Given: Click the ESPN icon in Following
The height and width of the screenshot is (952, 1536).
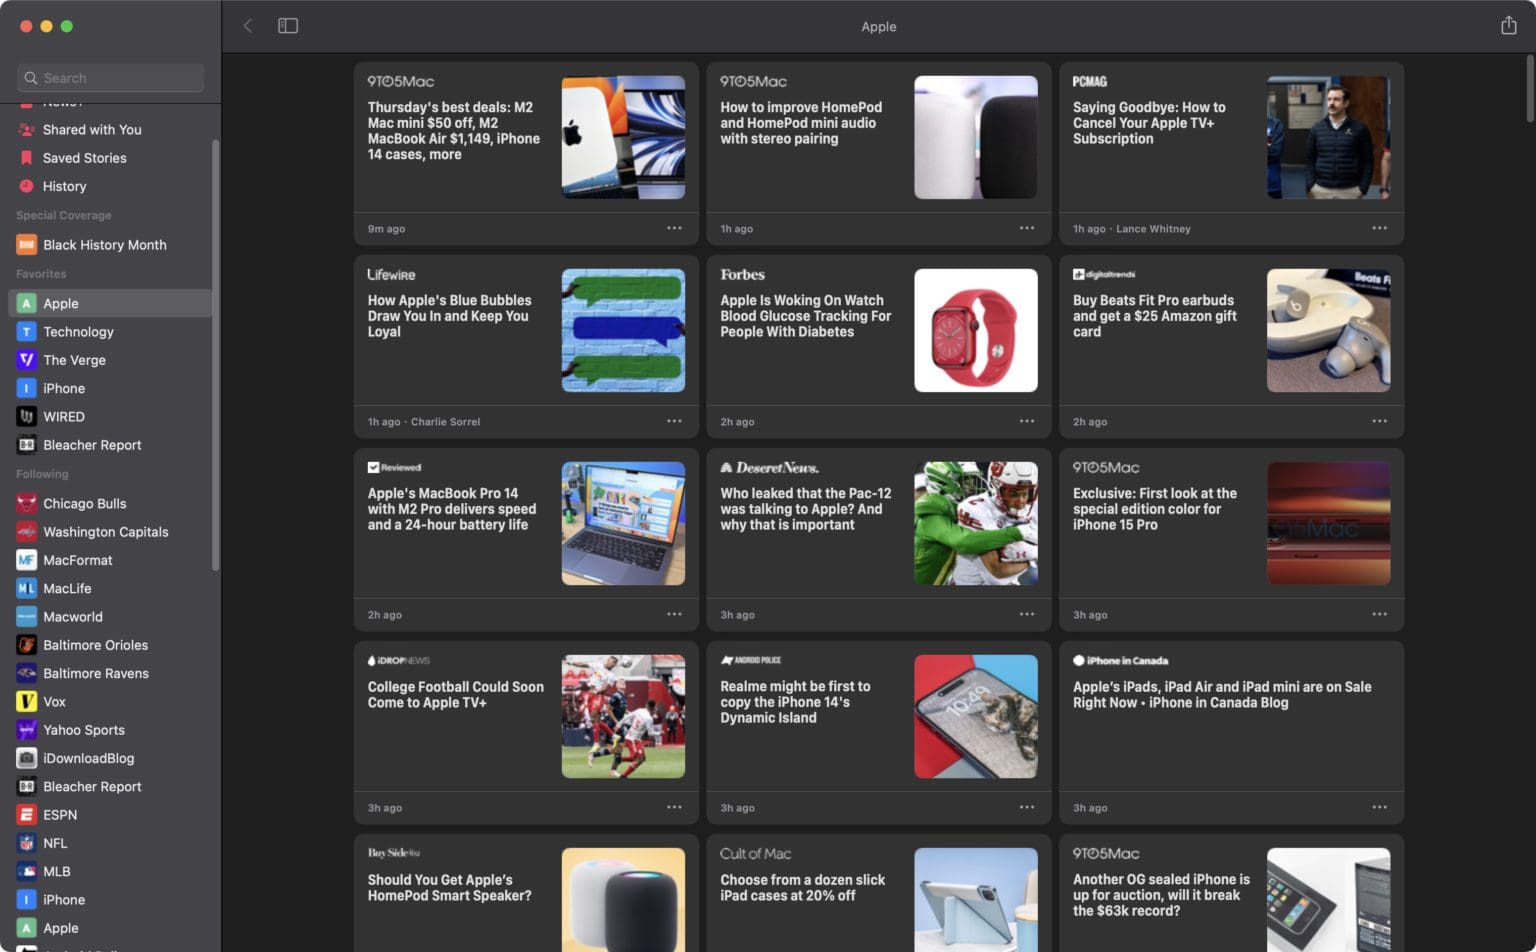Looking at the screenshot, I should point(25,815).
